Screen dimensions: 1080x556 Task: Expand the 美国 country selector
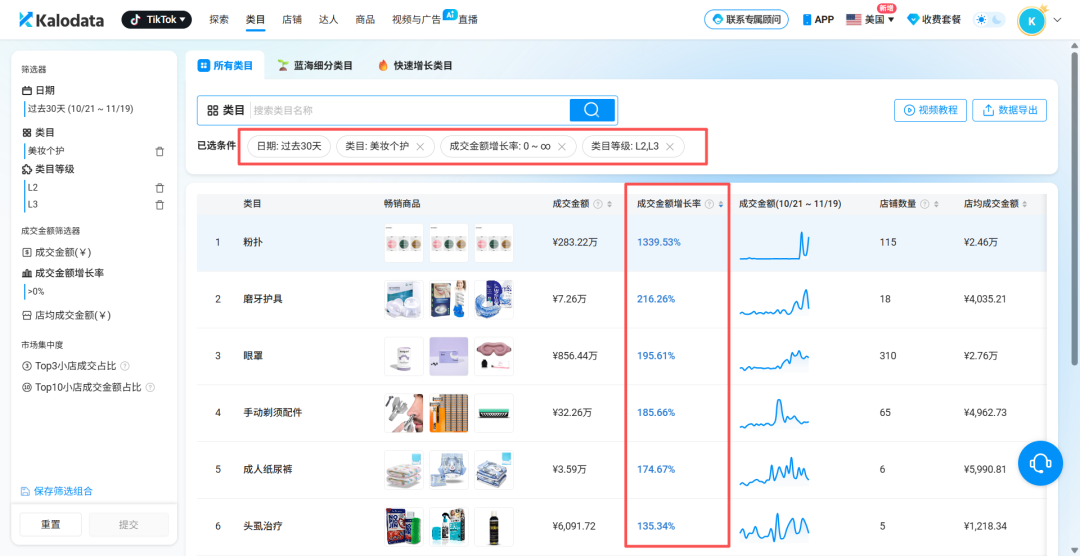click(871, 20)
